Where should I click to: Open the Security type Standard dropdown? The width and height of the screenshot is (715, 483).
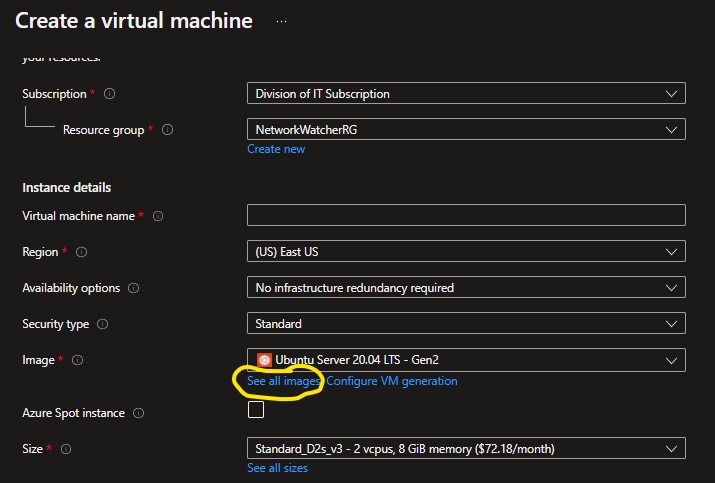click(x=466, y=323)
